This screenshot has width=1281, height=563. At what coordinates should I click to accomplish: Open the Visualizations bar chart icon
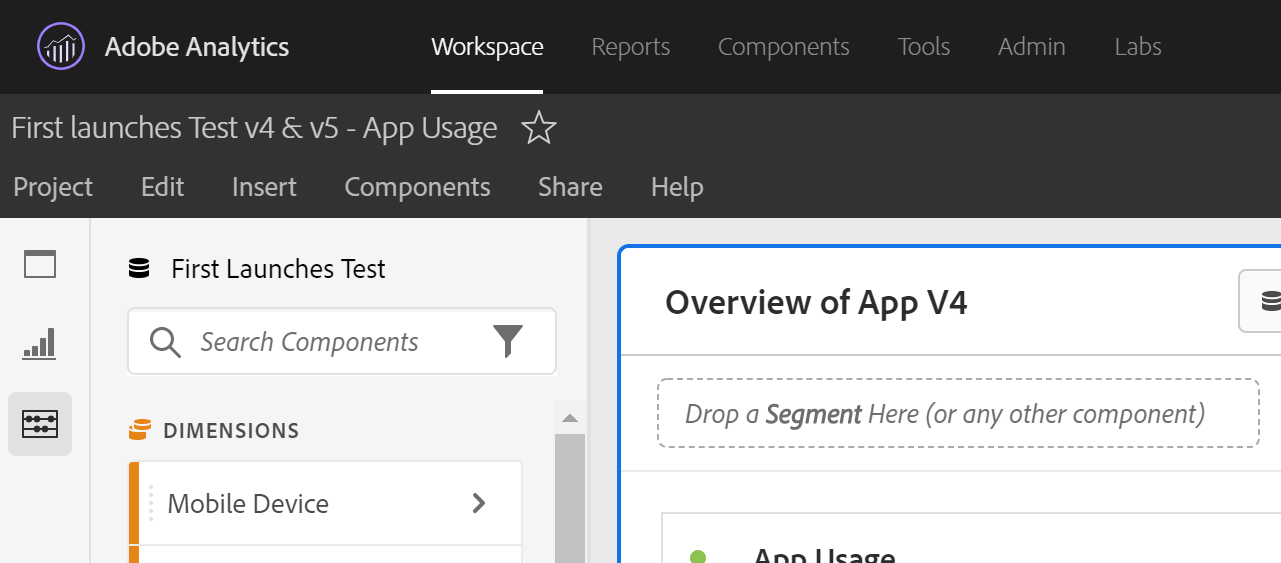tap(40, 344)
